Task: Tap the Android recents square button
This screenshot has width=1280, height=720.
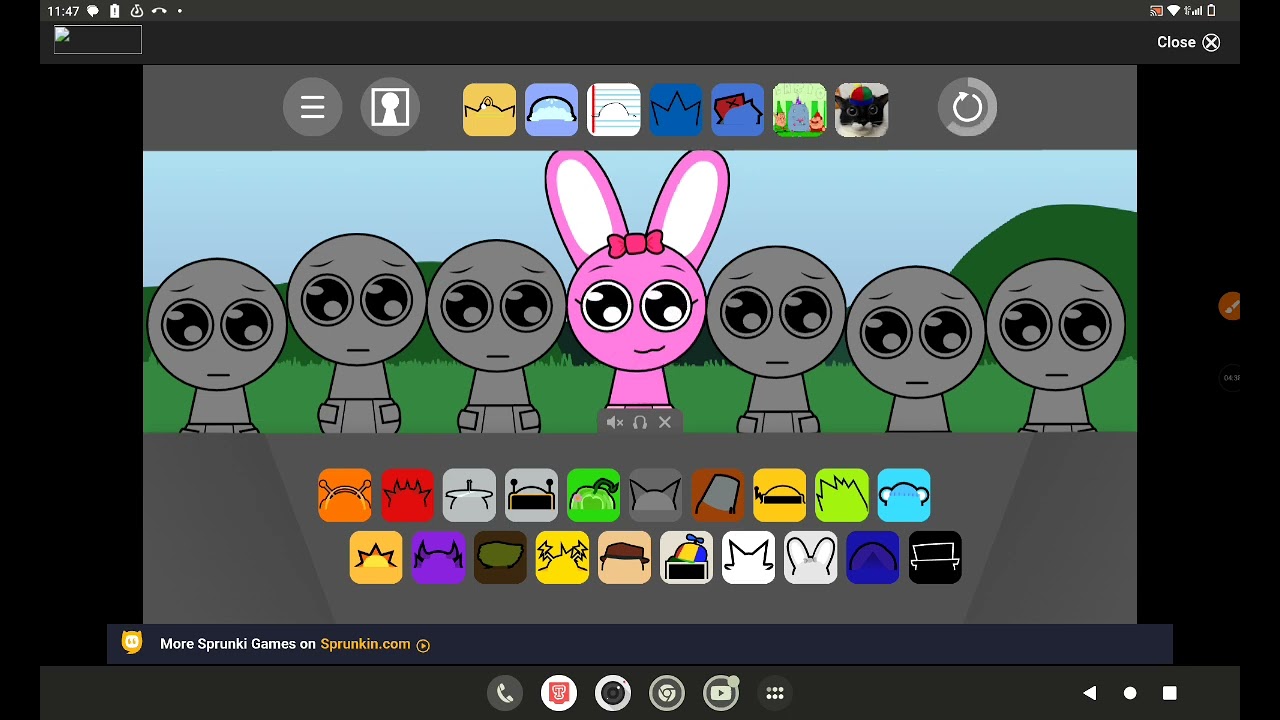Action: pos(1170,693)
